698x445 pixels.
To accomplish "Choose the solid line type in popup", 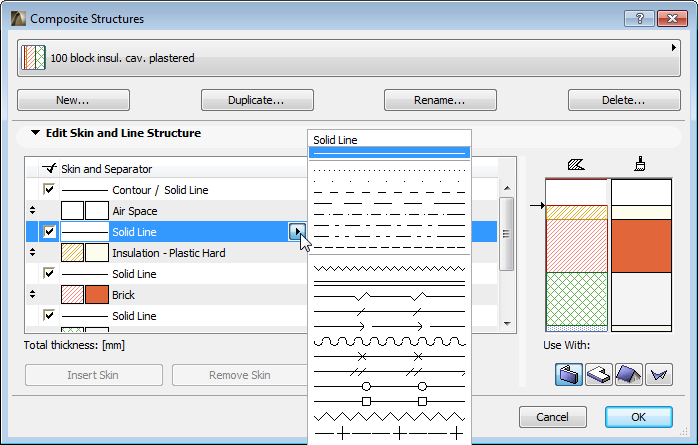I will coord(390,153).
